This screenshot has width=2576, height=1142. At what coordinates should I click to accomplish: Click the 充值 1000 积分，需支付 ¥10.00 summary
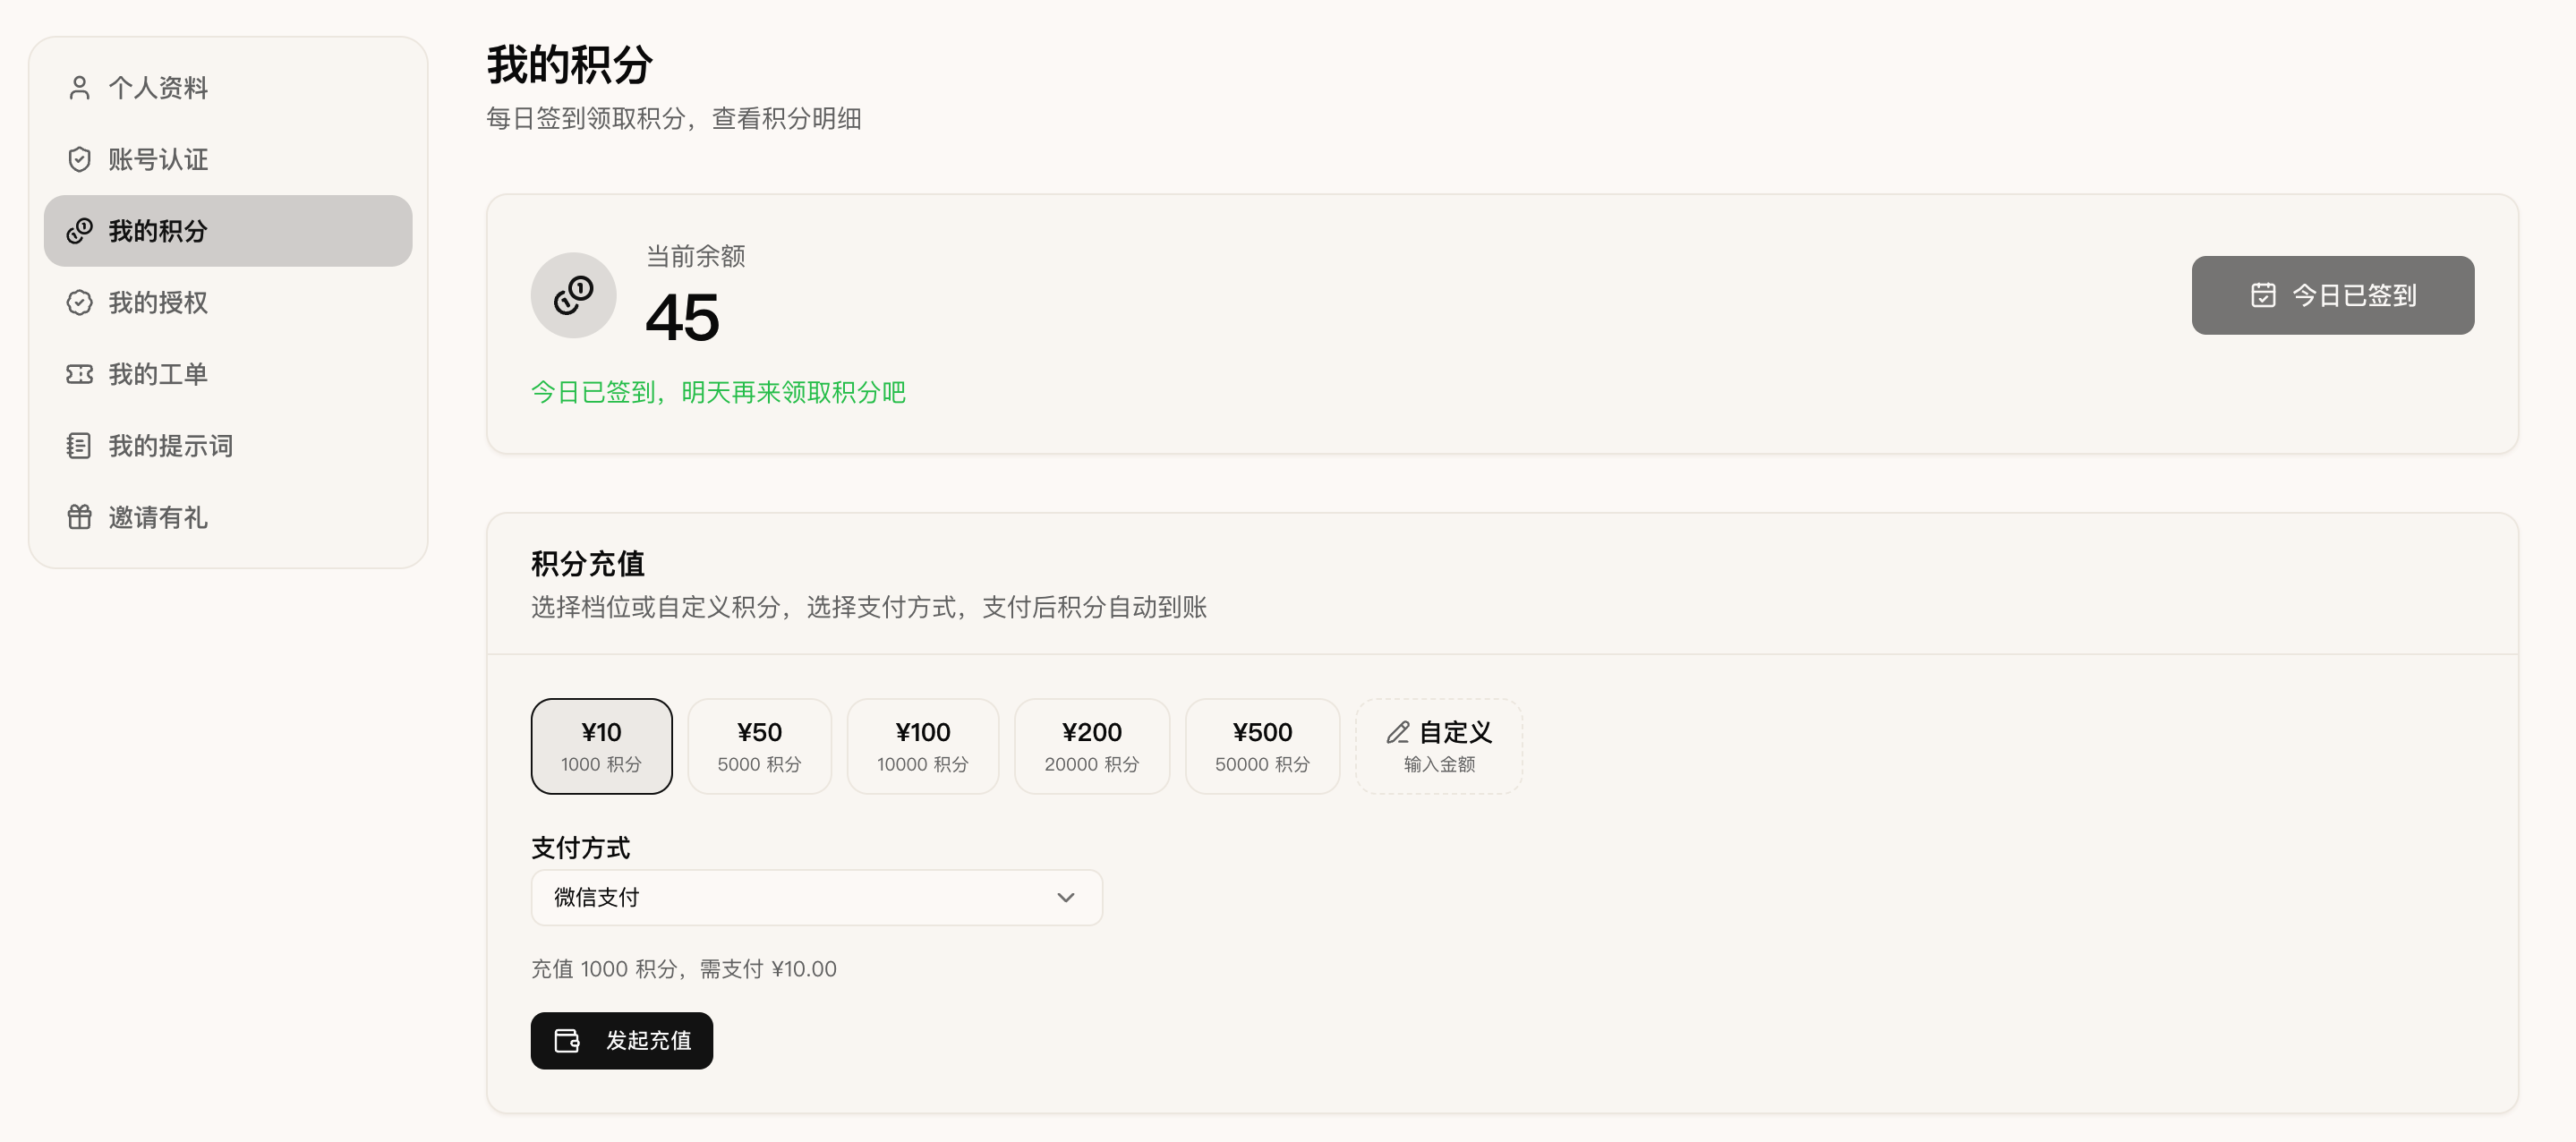[x=683, y=969]
